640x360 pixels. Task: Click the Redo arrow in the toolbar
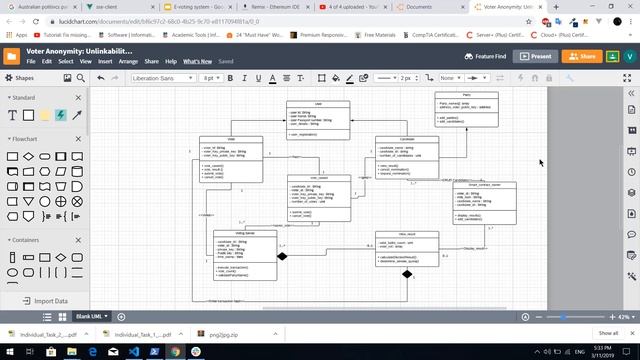[x=115, y=78]
